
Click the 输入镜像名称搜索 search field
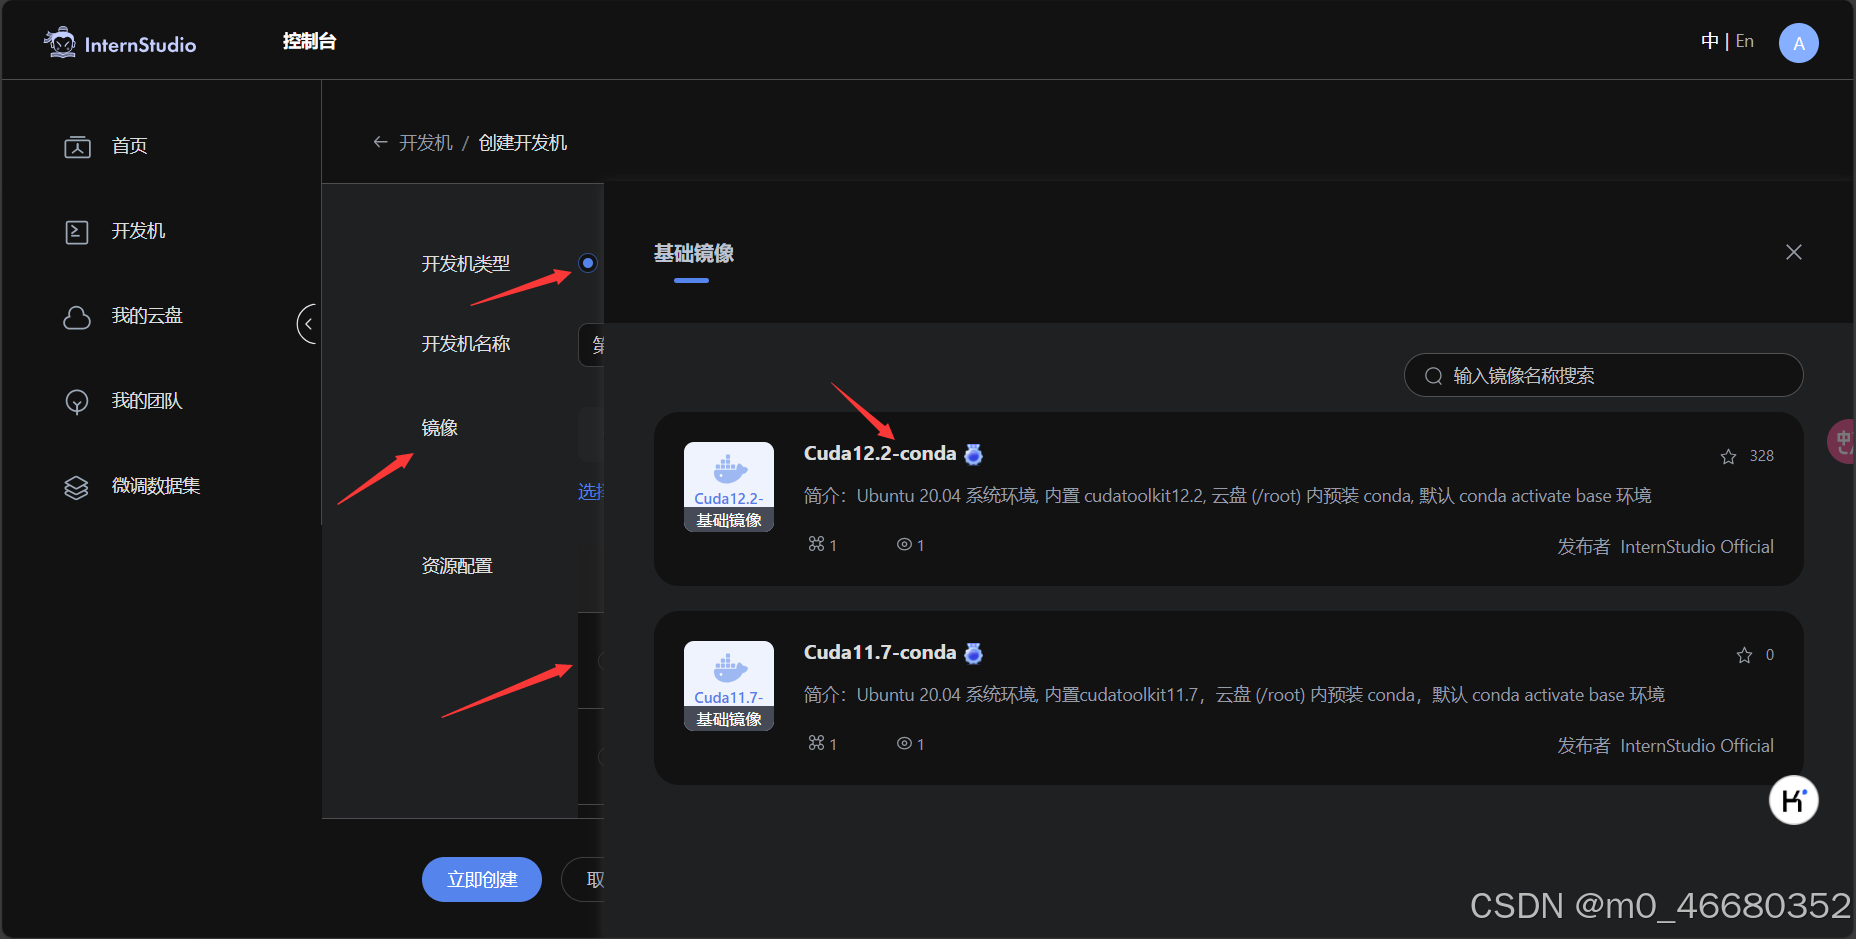[1603, 375]
